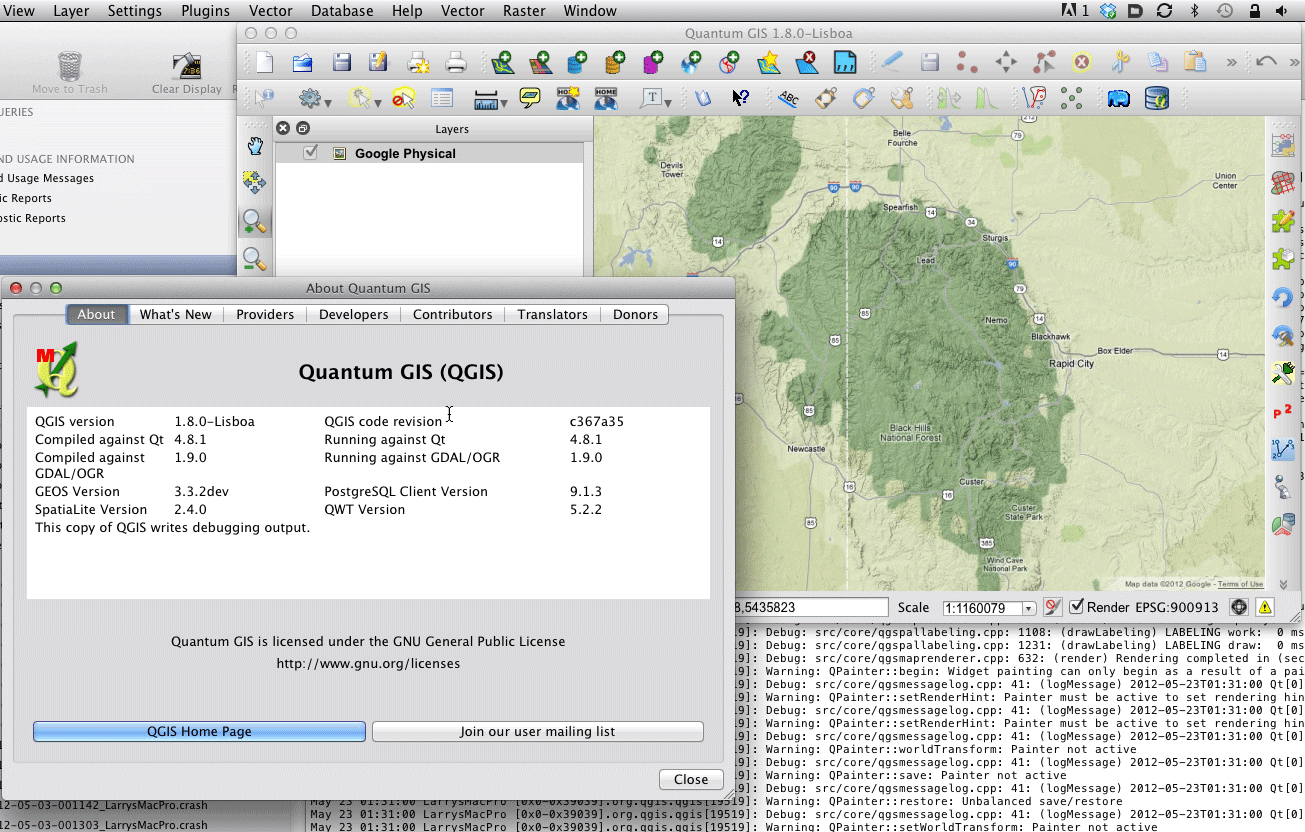Screen dimensions: 1305x832
Task: Add PostGIS layer with blue database icon
Action: pos(578,63)
